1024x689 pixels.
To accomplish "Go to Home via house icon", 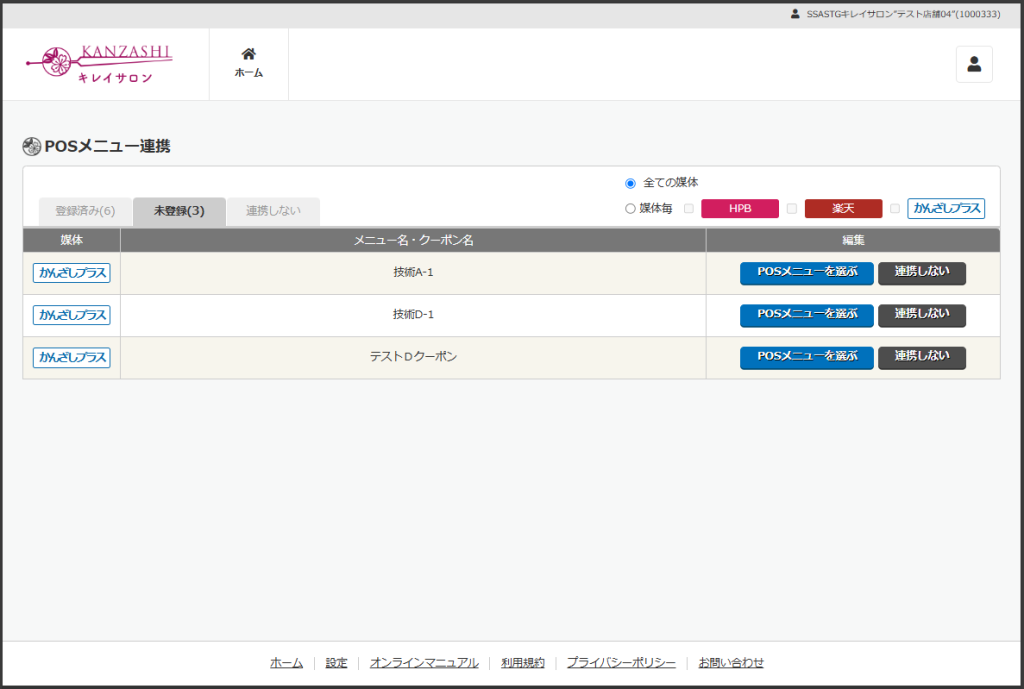I will coord(249,63).
